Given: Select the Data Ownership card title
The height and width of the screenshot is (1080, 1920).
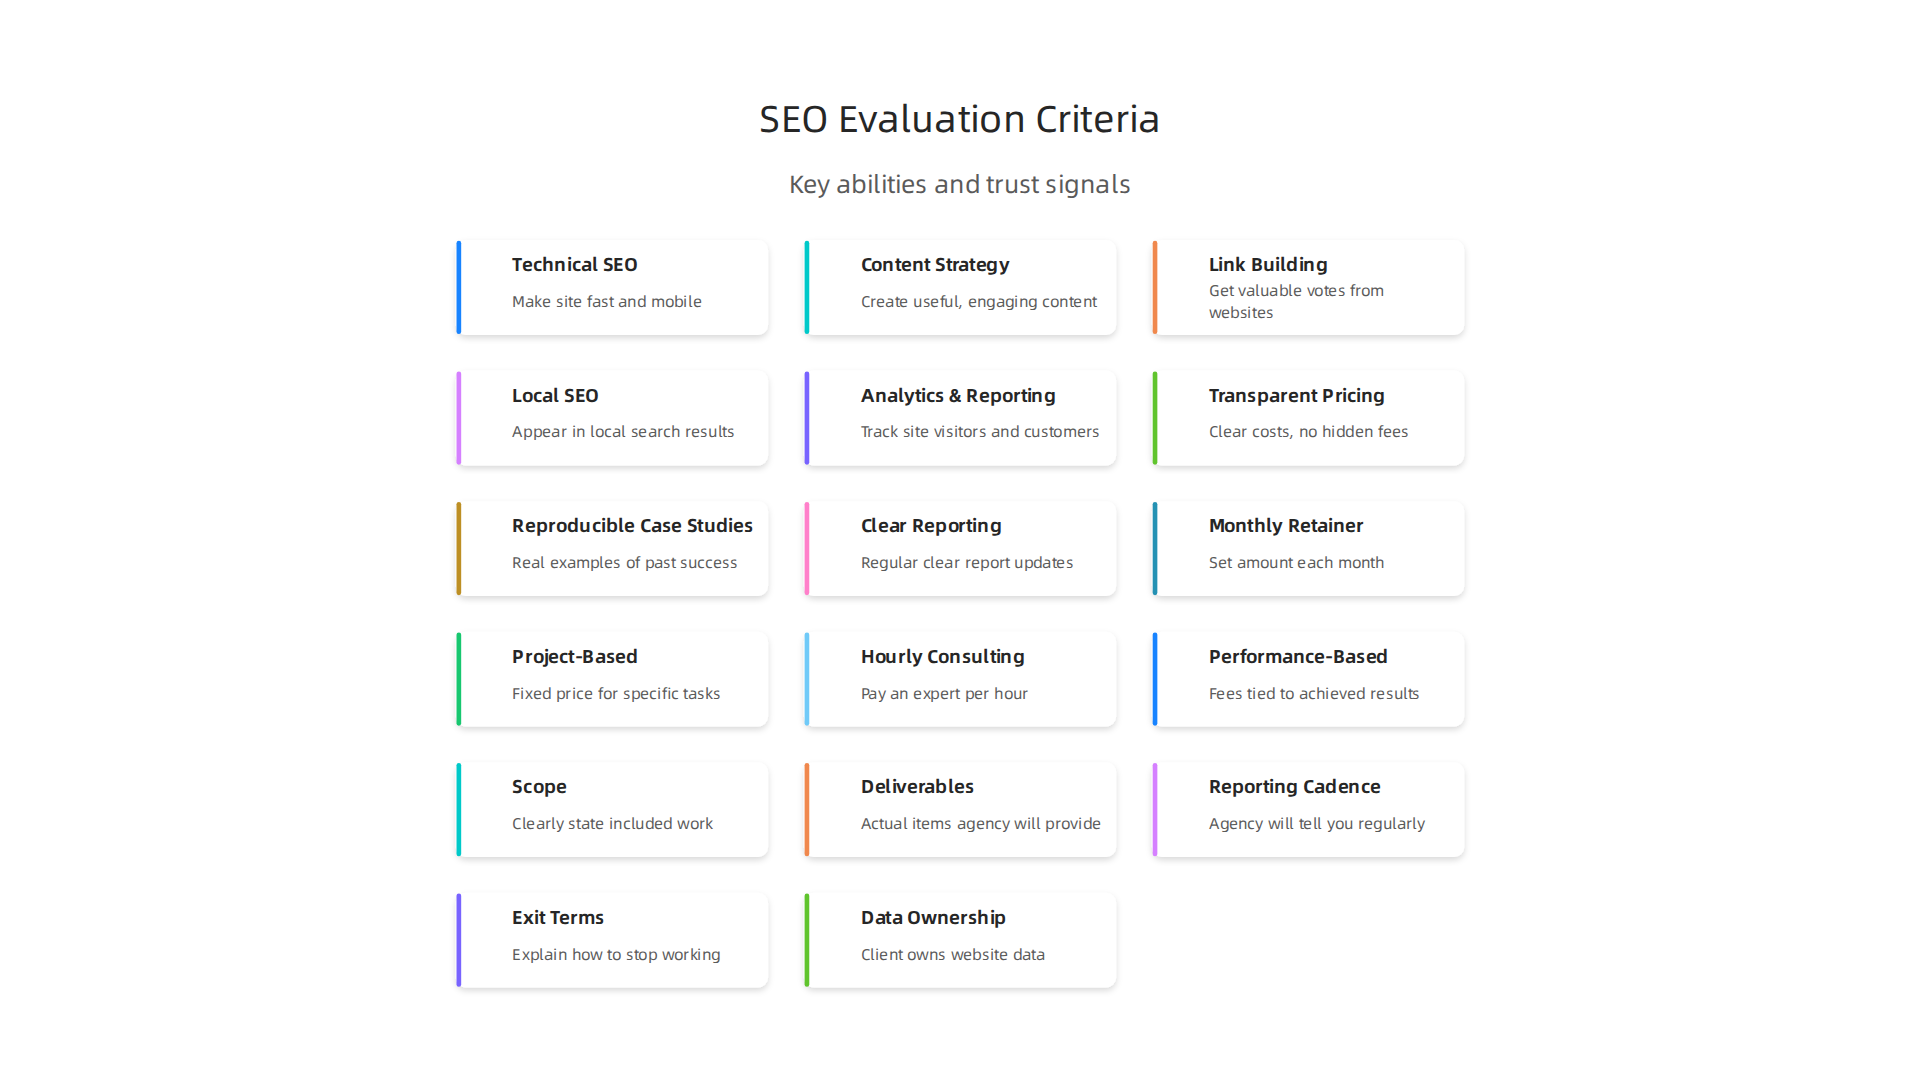Looking at the screenshot, I should 933,918.
